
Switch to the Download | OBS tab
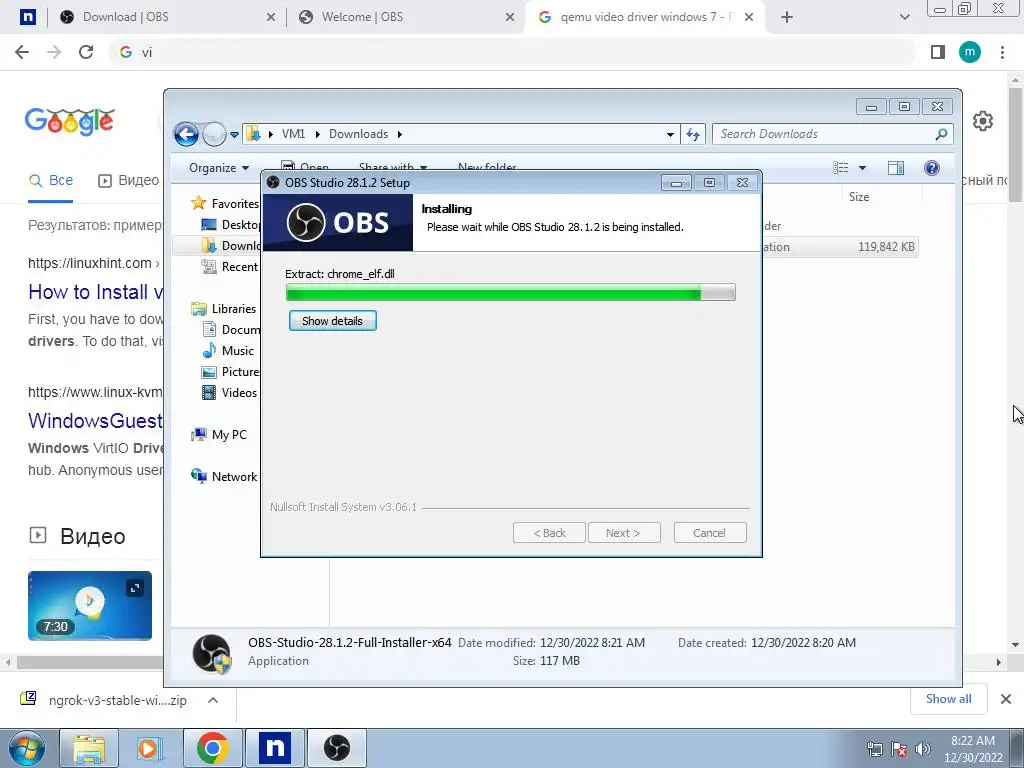pyautogui.click(x=165, y=17)
